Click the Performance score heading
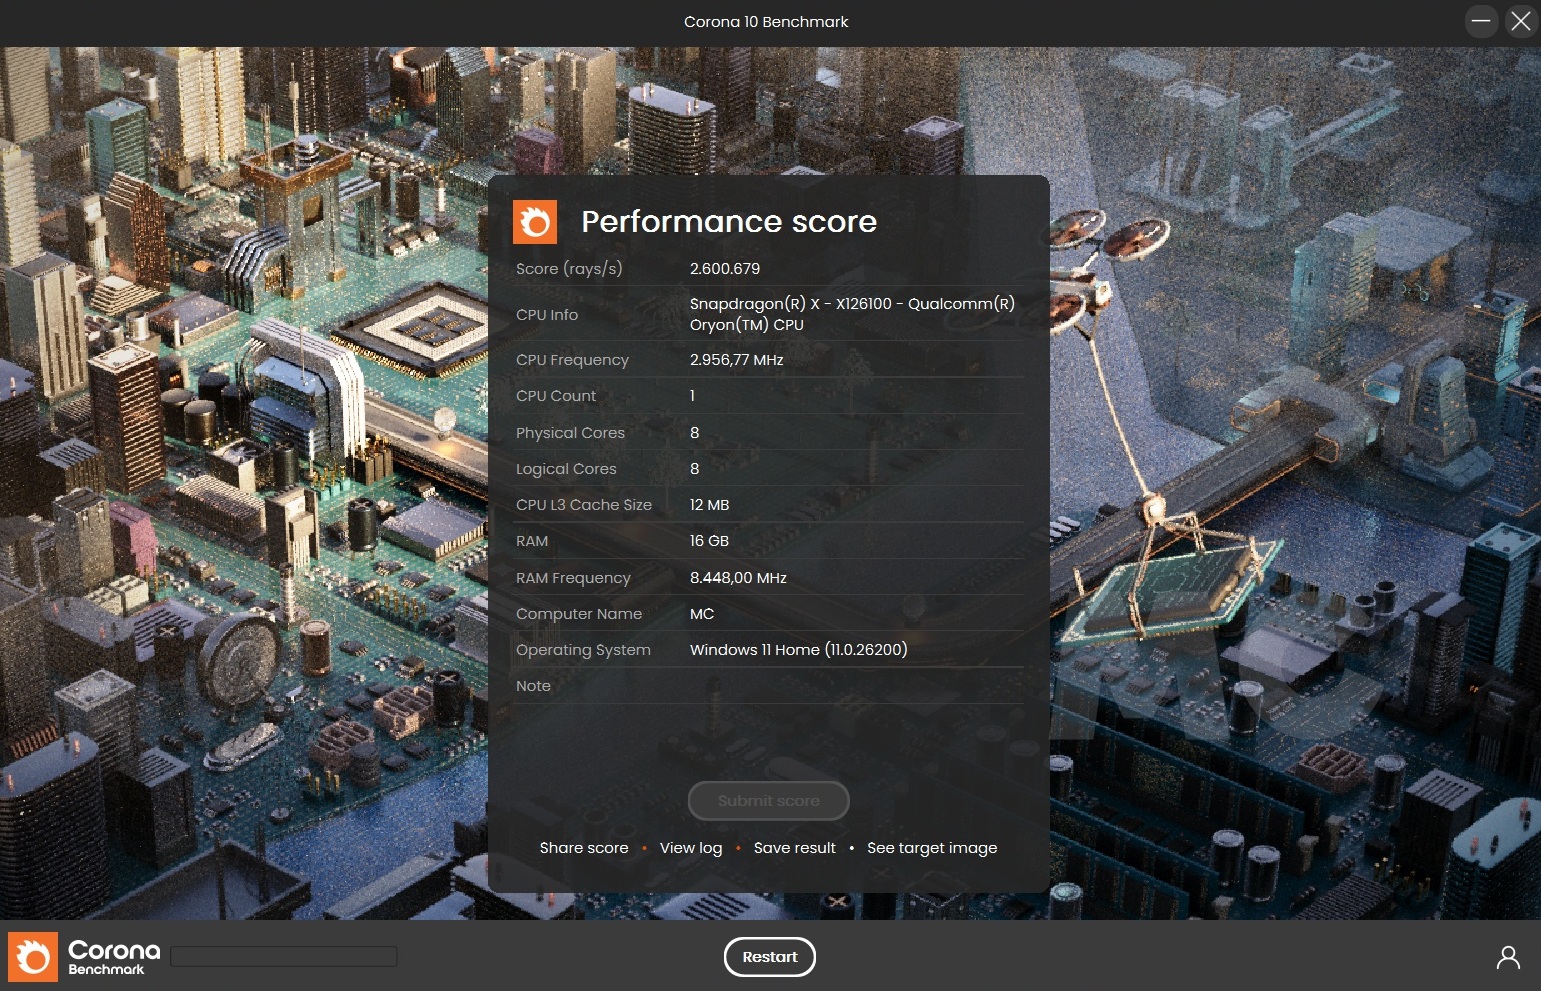Image resolution: width=1541 pixels, height=991 pixels. tap(729, 222)
